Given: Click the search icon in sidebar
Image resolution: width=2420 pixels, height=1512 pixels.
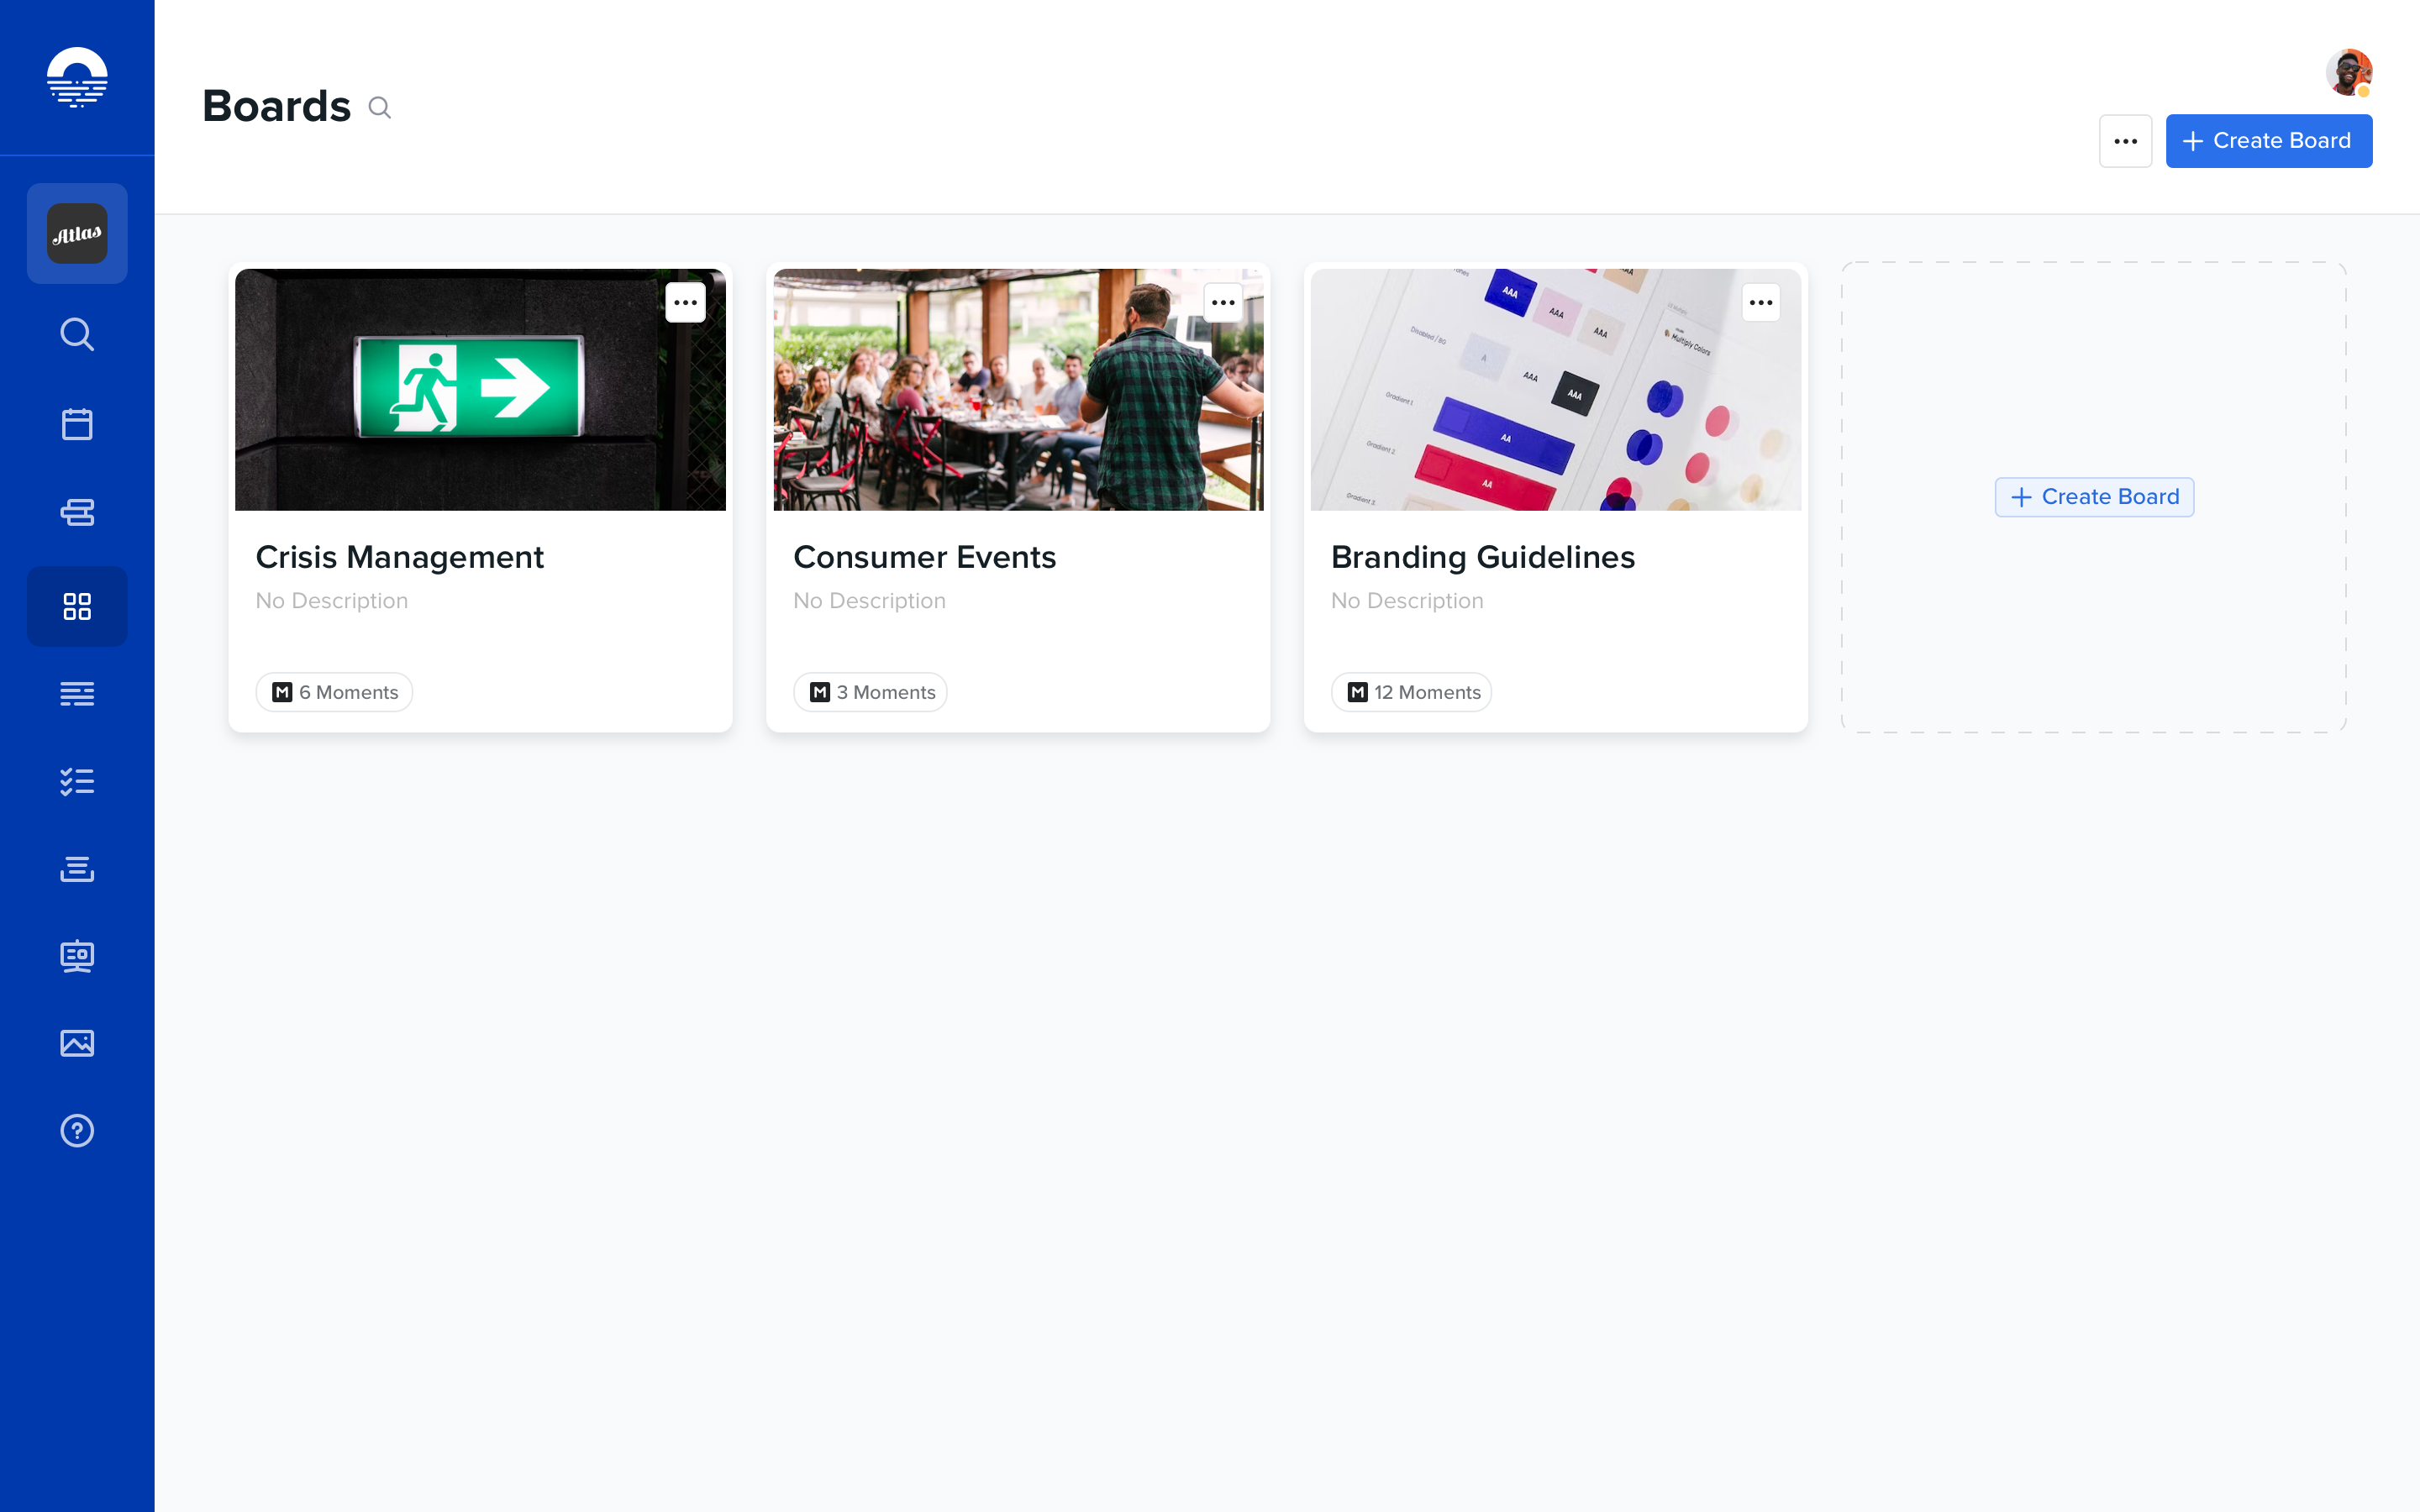Looking at the screenshot, I should tap(76, 333).
